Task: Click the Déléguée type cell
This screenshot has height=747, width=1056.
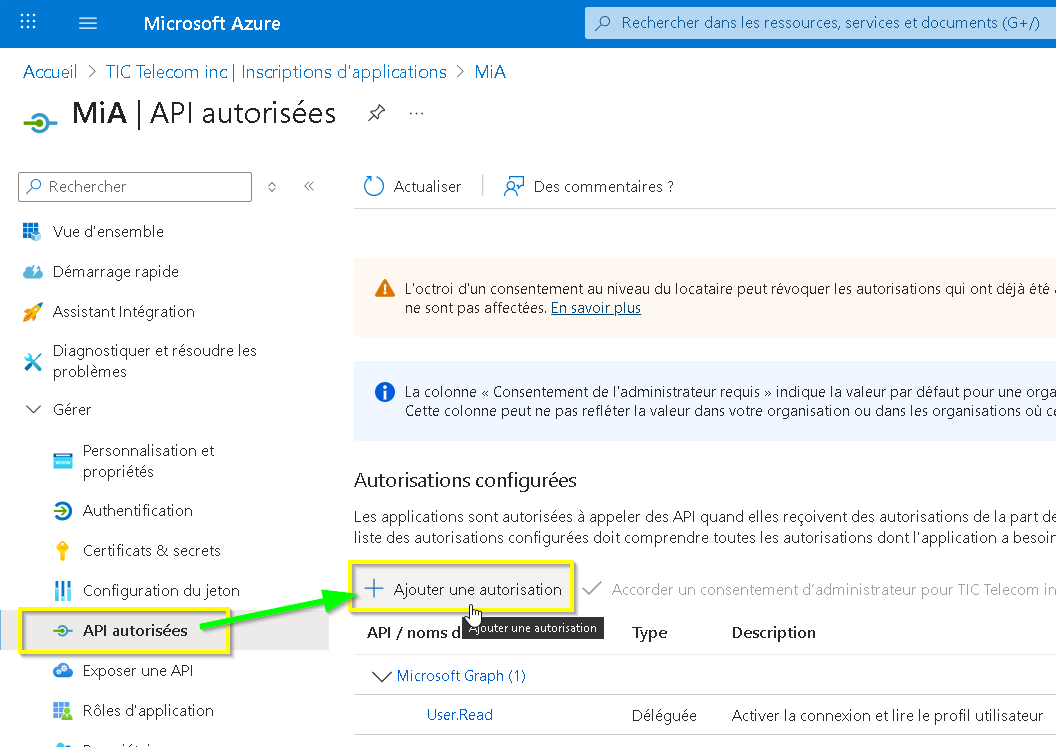Action: pos(664,715)
